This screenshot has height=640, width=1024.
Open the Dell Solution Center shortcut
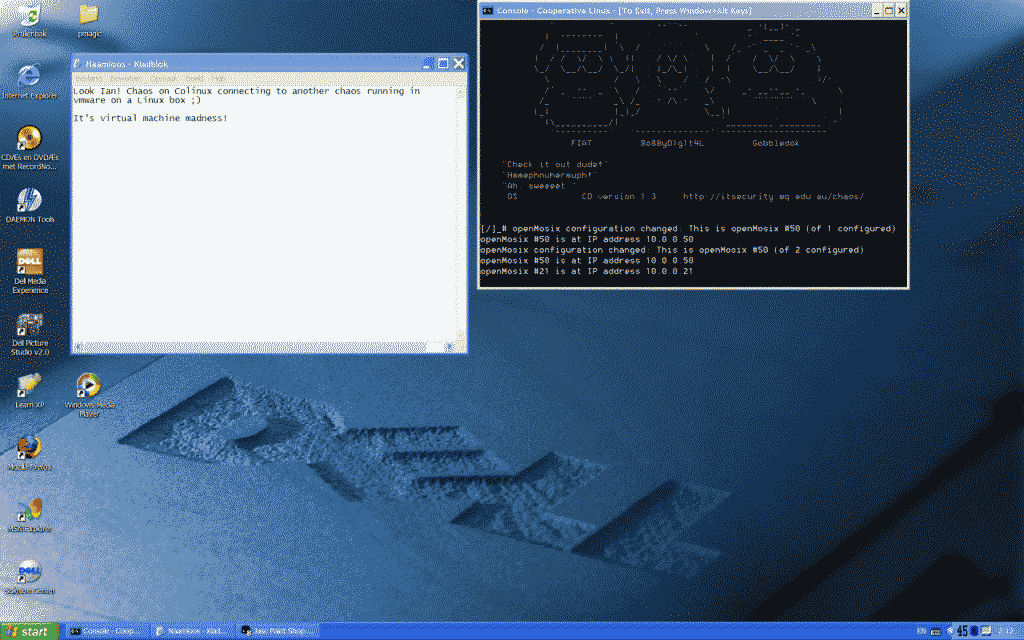29,571
